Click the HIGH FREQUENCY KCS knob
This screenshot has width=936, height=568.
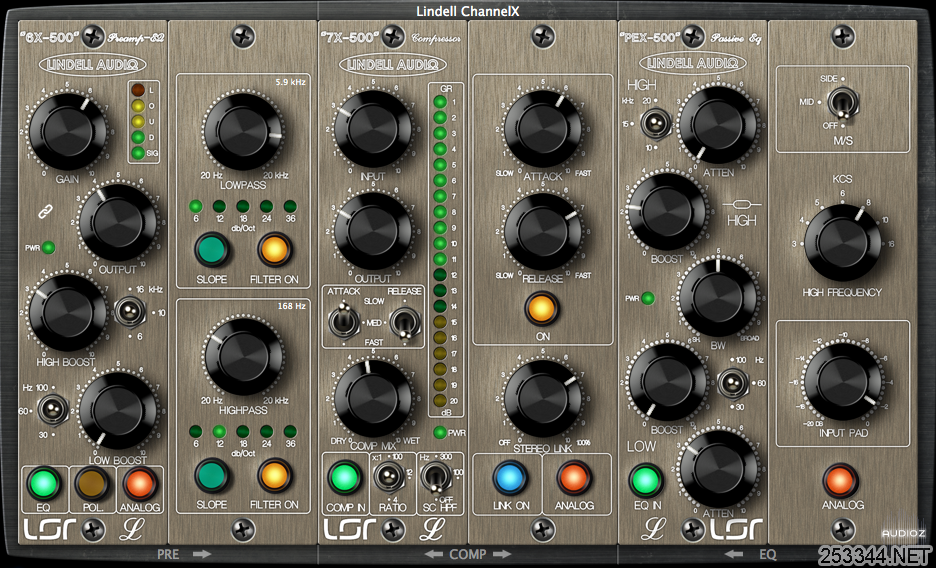pos(842,242)
